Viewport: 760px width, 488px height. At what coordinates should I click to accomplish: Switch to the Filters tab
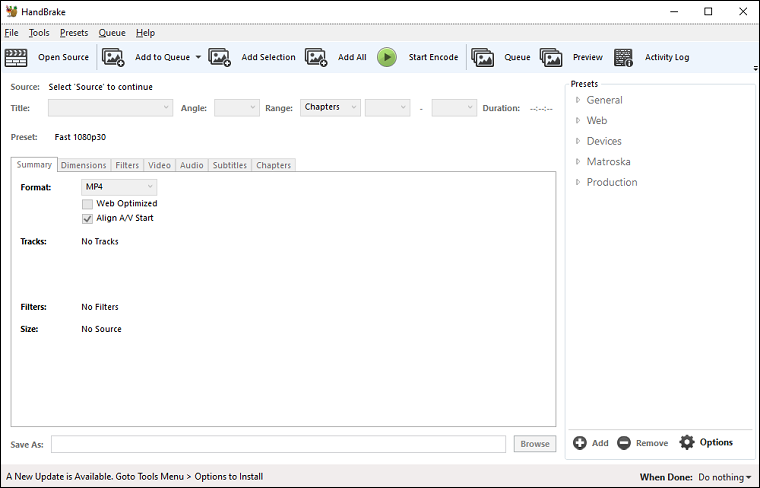click(x=127, y=165)
